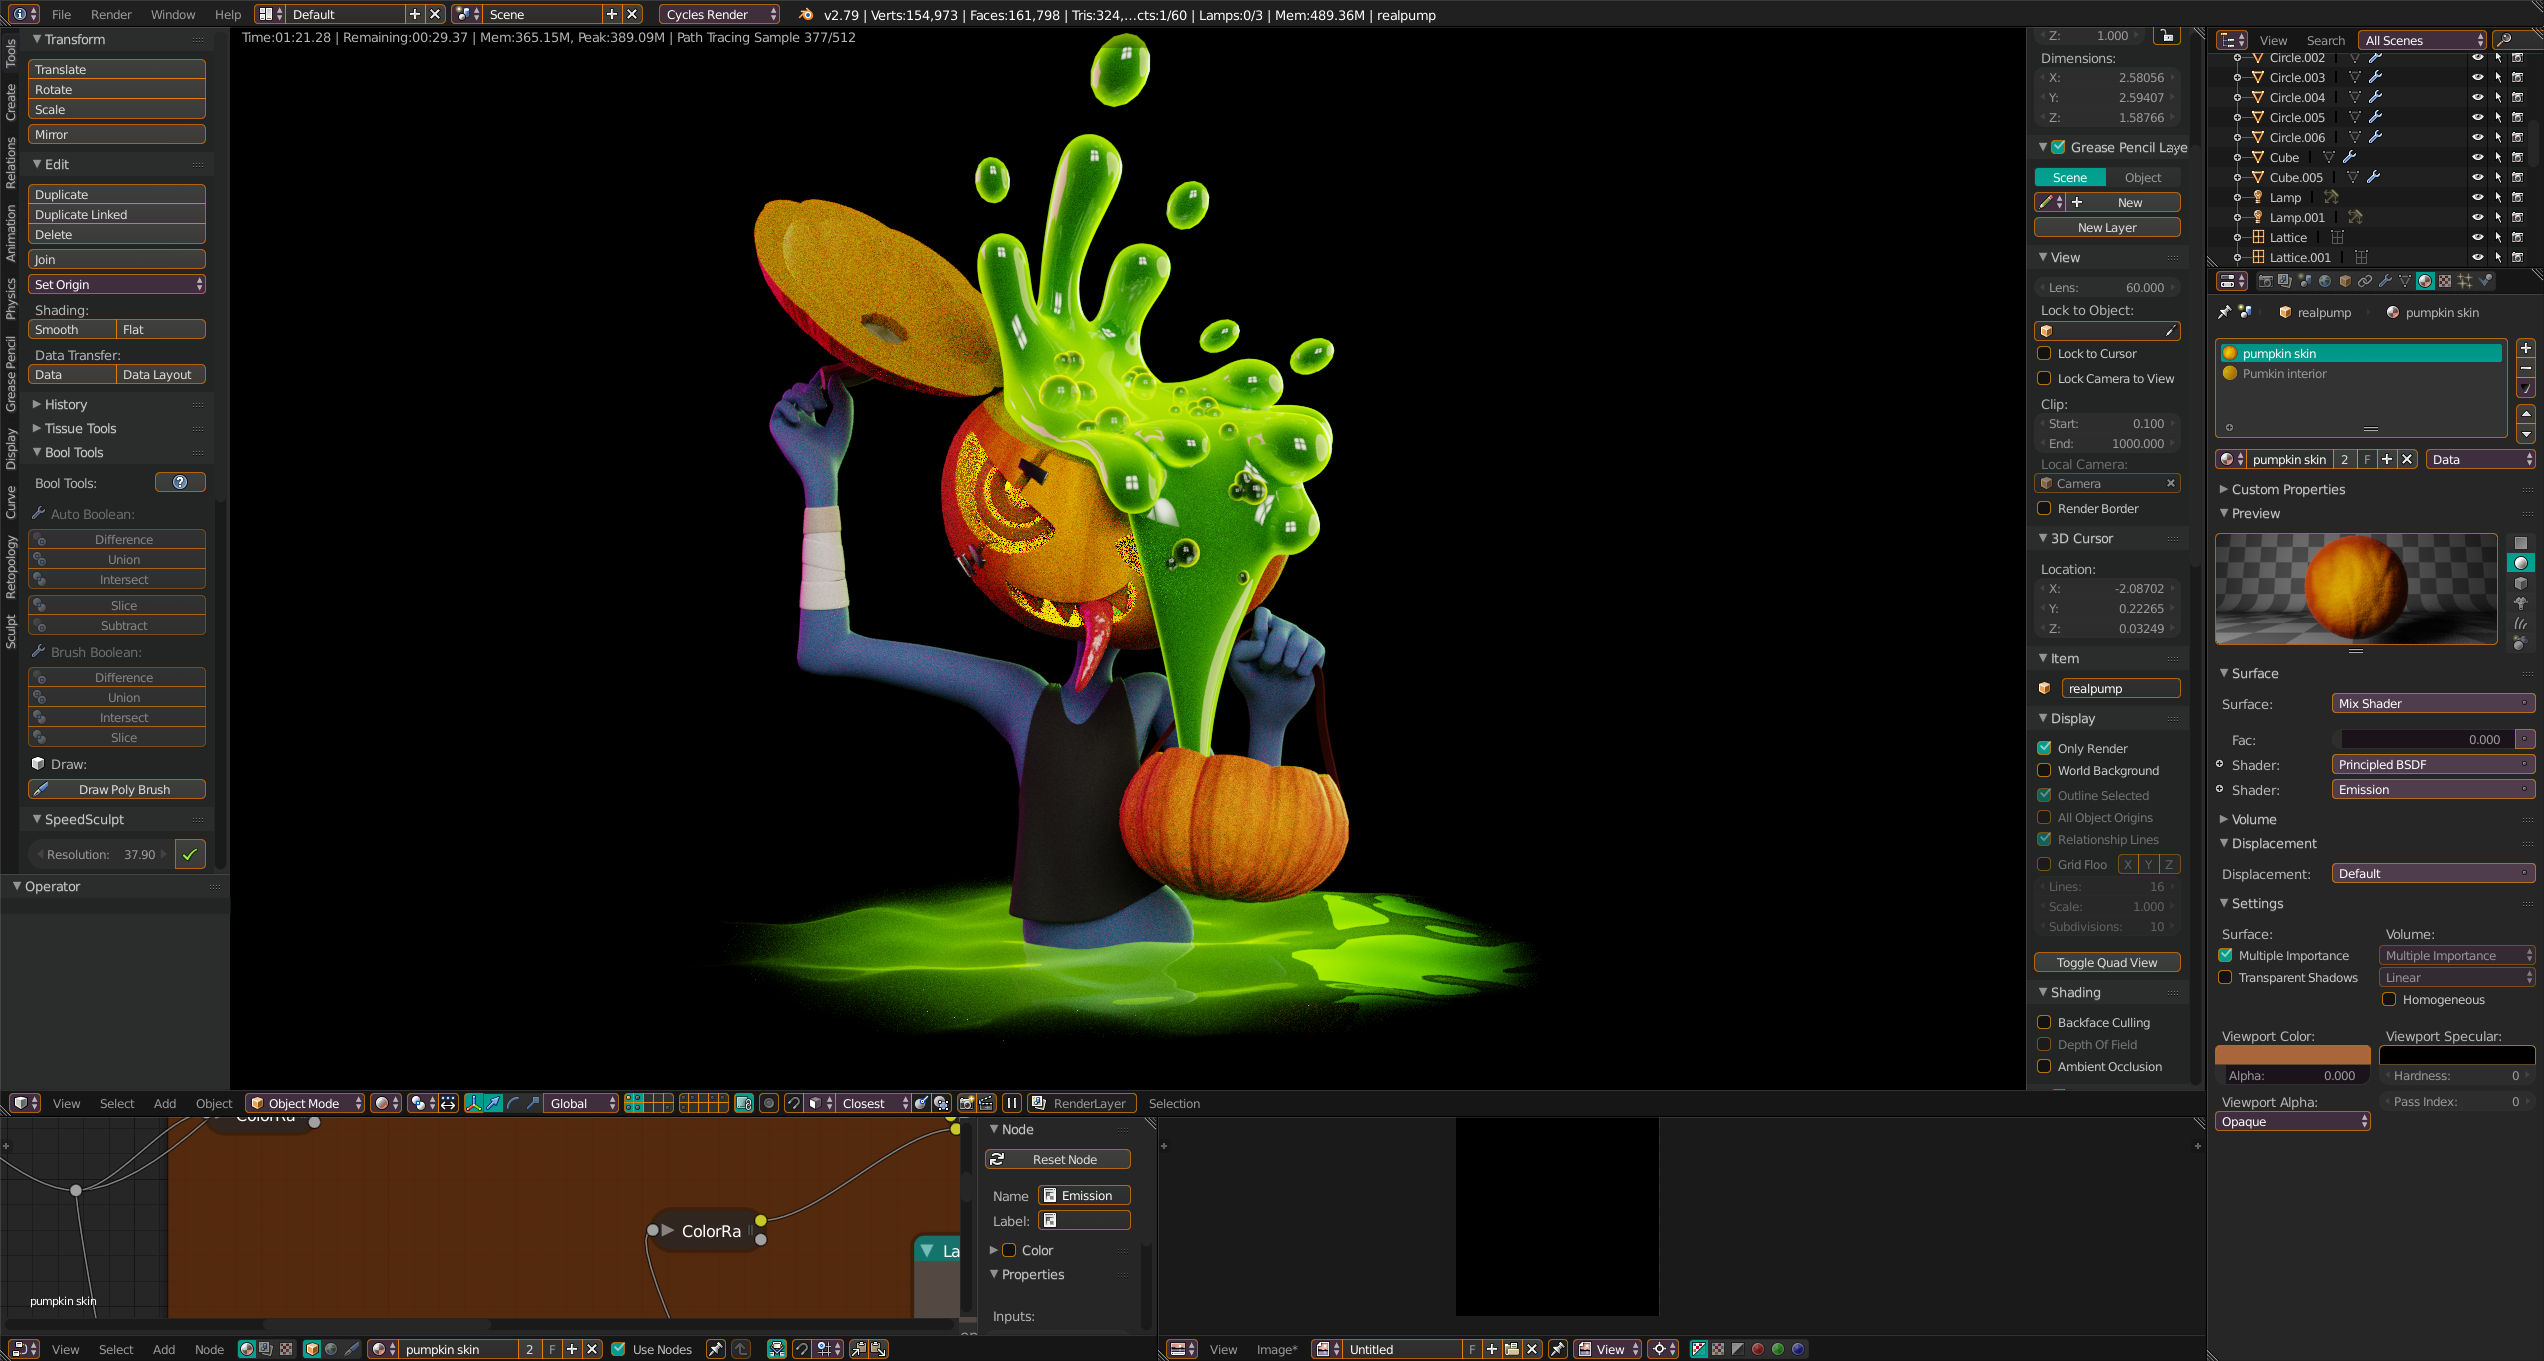Apply SpeedSculpt resolution with green checkmark

190,854
